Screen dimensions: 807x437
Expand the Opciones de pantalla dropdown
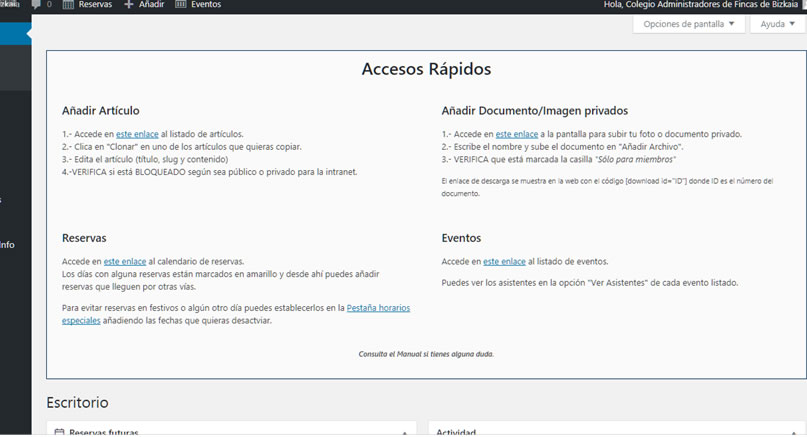689,24
